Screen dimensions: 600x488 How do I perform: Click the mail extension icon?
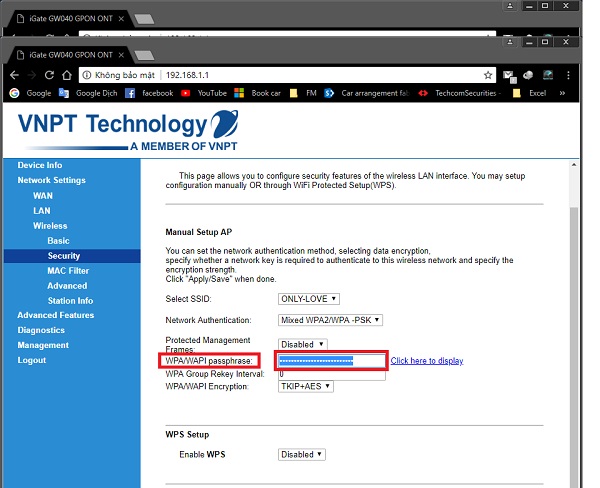(509, 76)
